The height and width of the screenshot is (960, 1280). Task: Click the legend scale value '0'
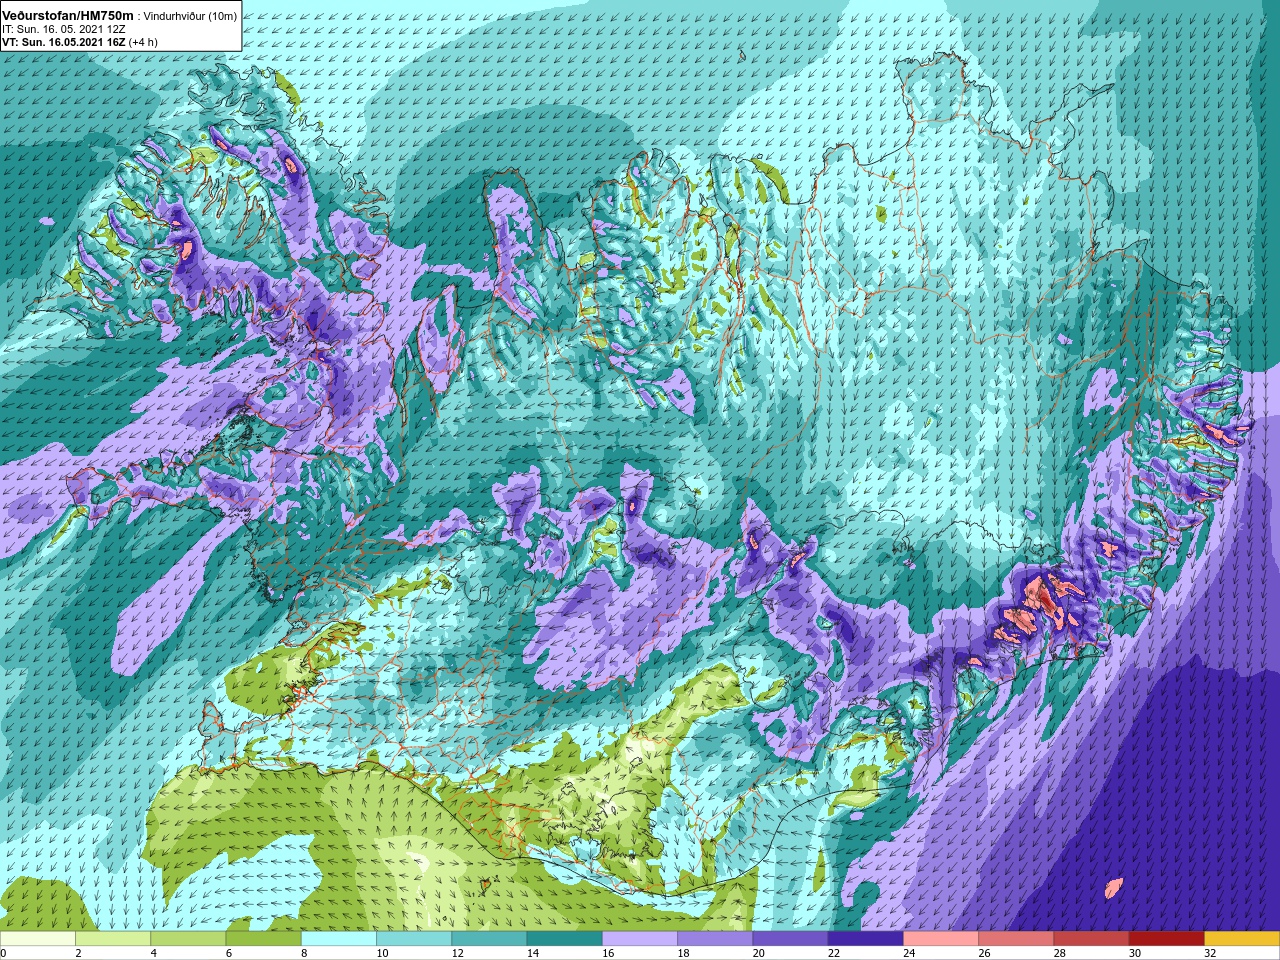(x=3, y=953)
